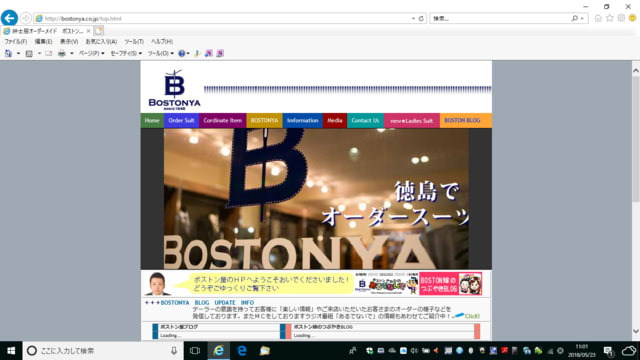The height and width of the screenshot is (360, 640).
Task: Open the Windows Start menu
Action: point(11,351)
